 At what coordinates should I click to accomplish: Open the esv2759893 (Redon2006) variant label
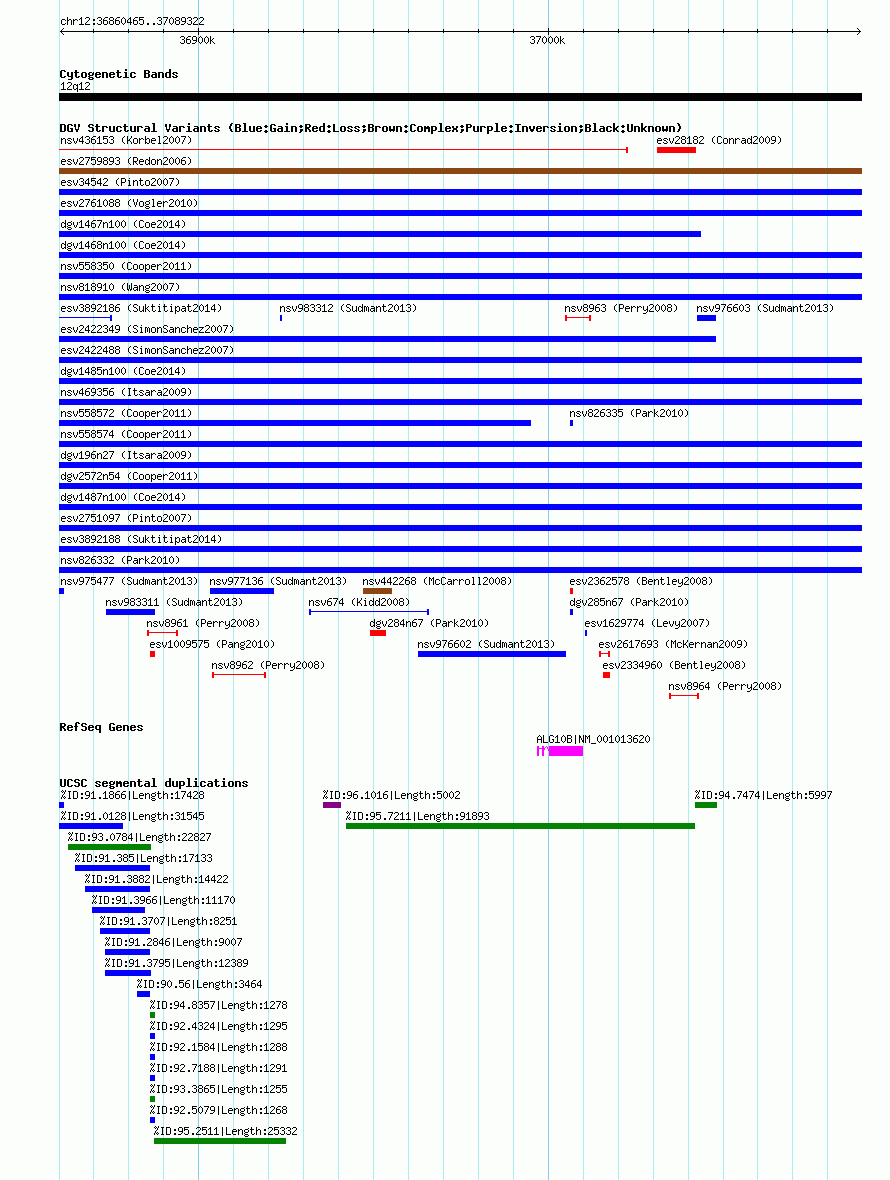[126, 161]
